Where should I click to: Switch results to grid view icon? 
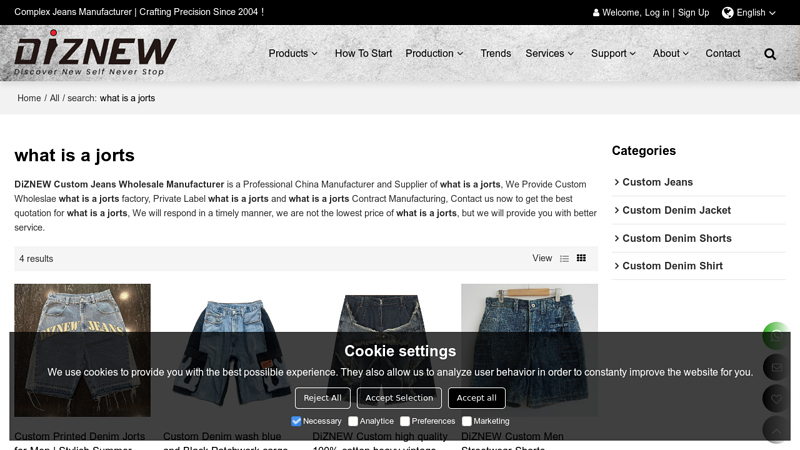point(581,258)
